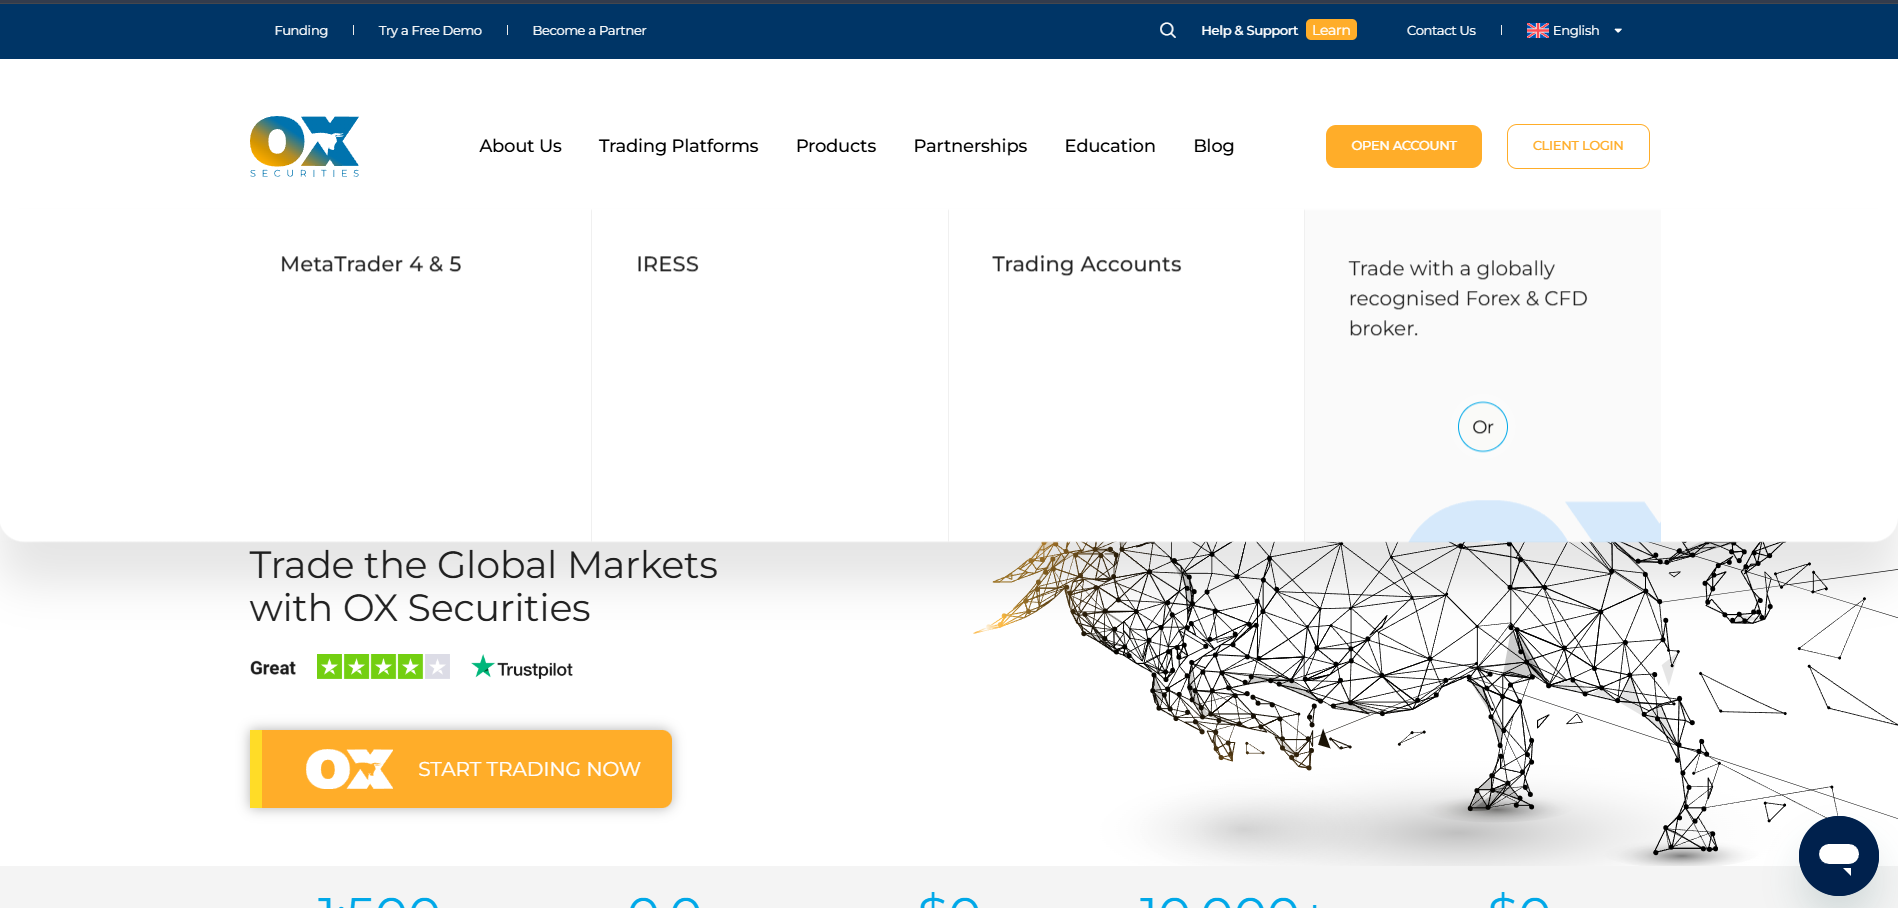Image resolution: width=1898 pixels, height=908 pixels.
Task: Click the Trustpilot star rating
Action: 383,667
